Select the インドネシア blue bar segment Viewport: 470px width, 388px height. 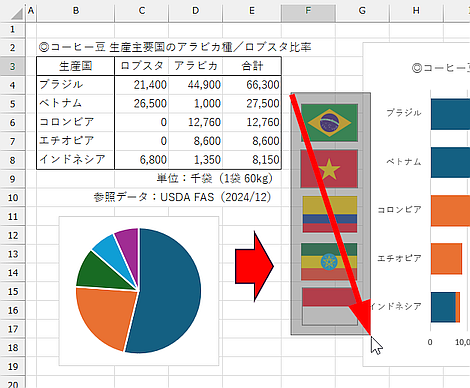[443, 307]
